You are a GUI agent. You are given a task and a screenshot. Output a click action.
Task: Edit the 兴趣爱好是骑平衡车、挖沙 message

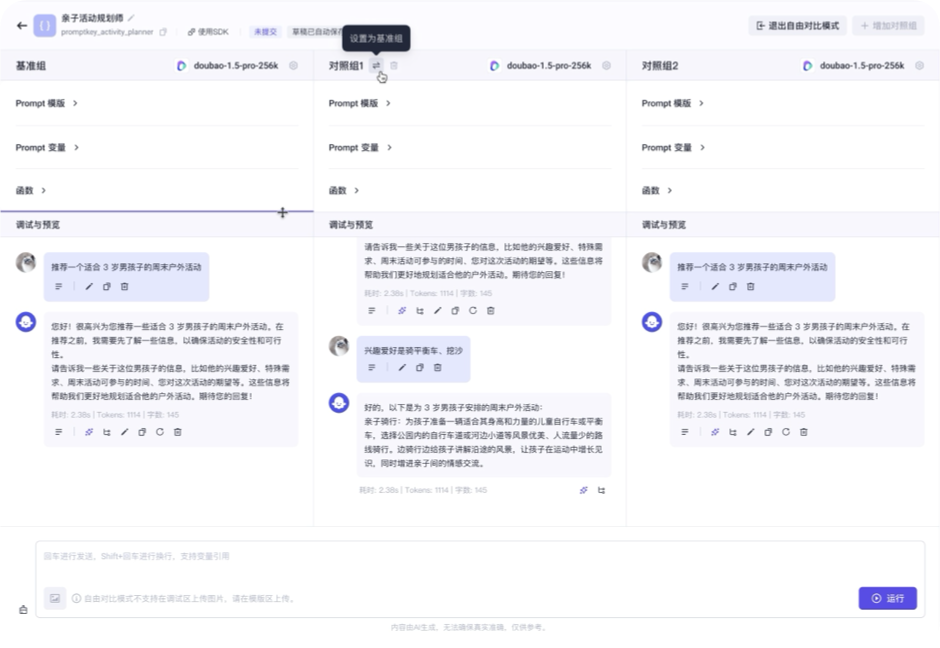click(x=402, y=367)
